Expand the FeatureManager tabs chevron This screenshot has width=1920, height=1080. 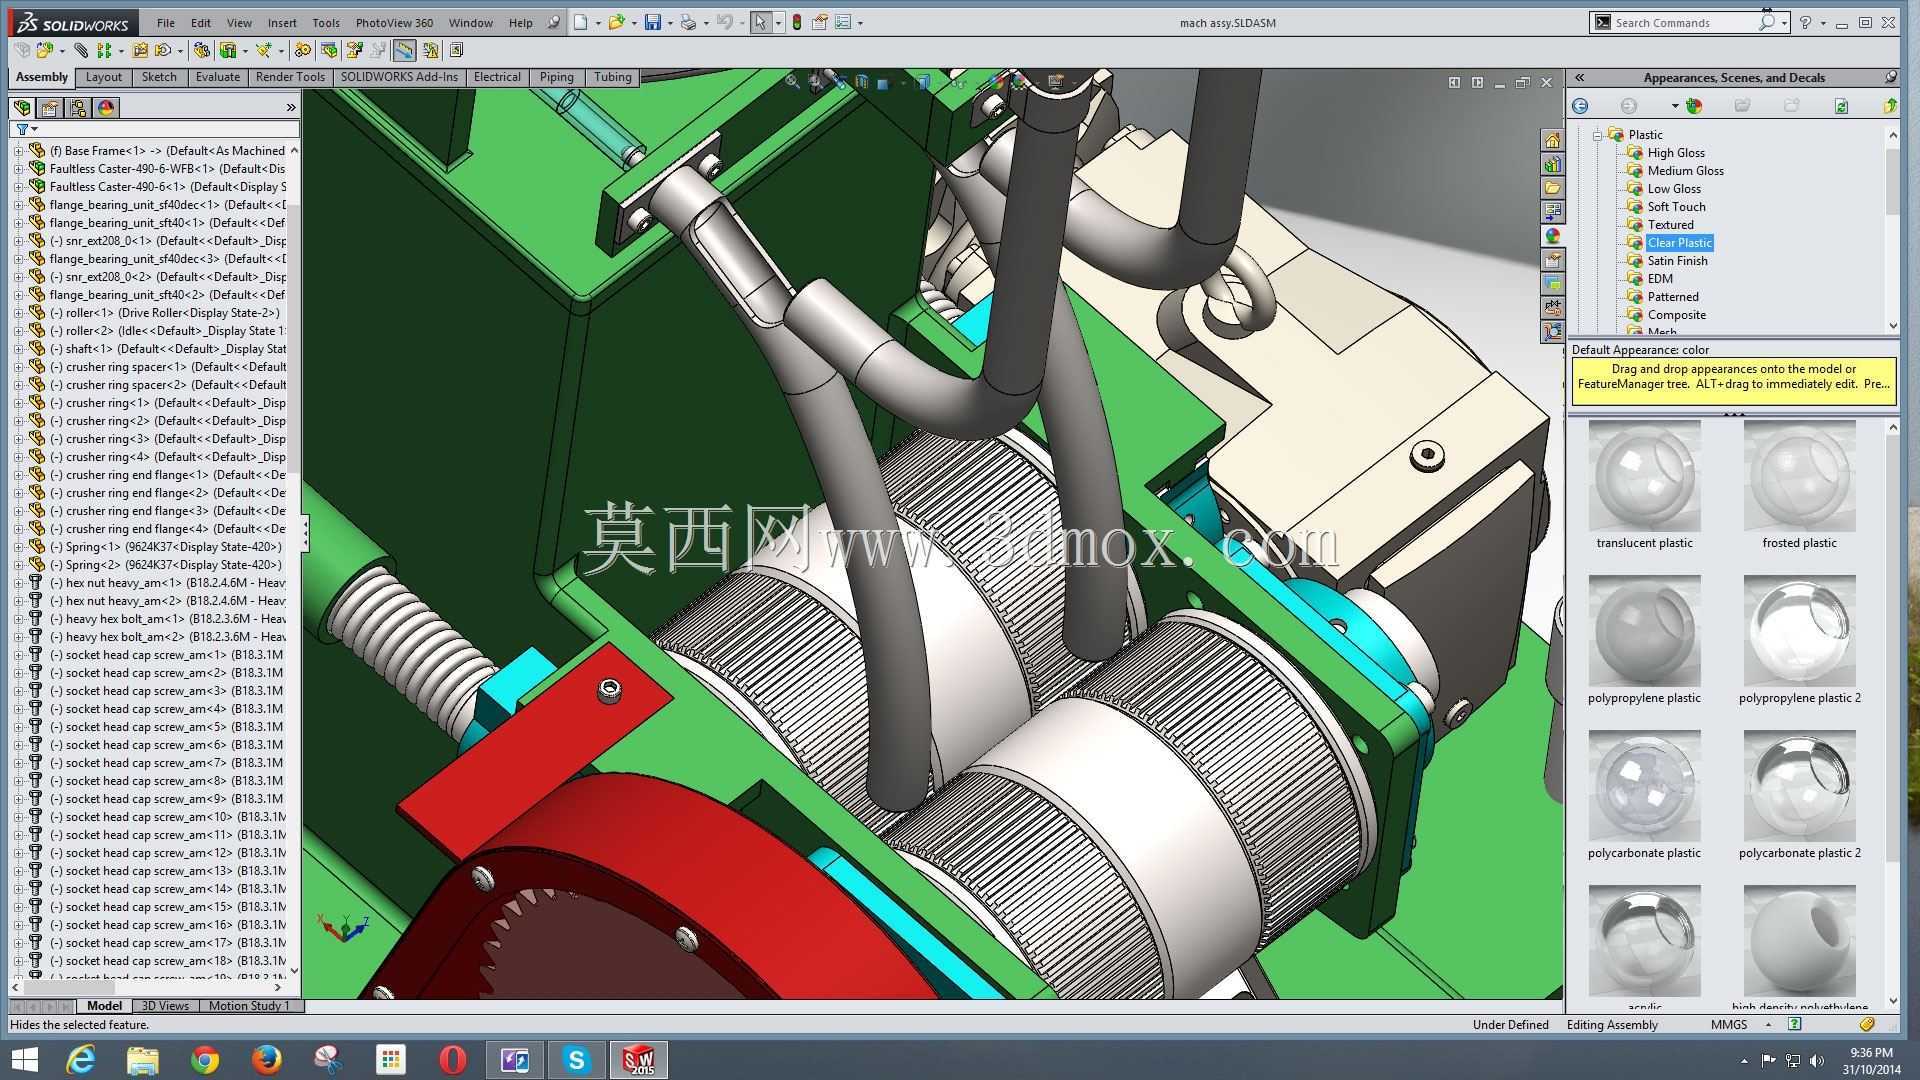pos(291,107)
